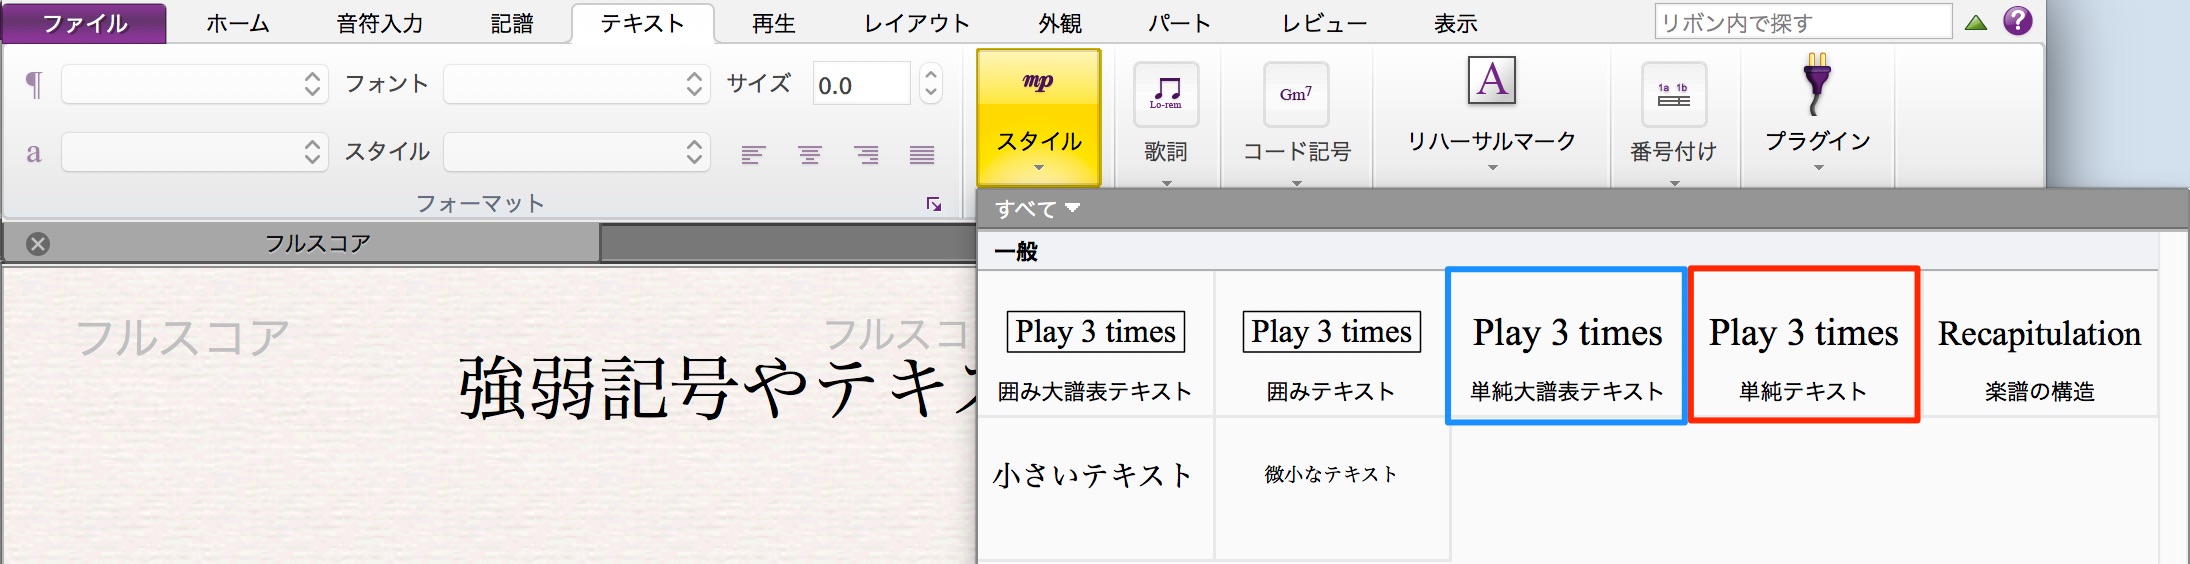The height and width of the screenshot is (564, 2190).
Task: Open the フォーマット dialog launcher
Action: pos(934,204)
